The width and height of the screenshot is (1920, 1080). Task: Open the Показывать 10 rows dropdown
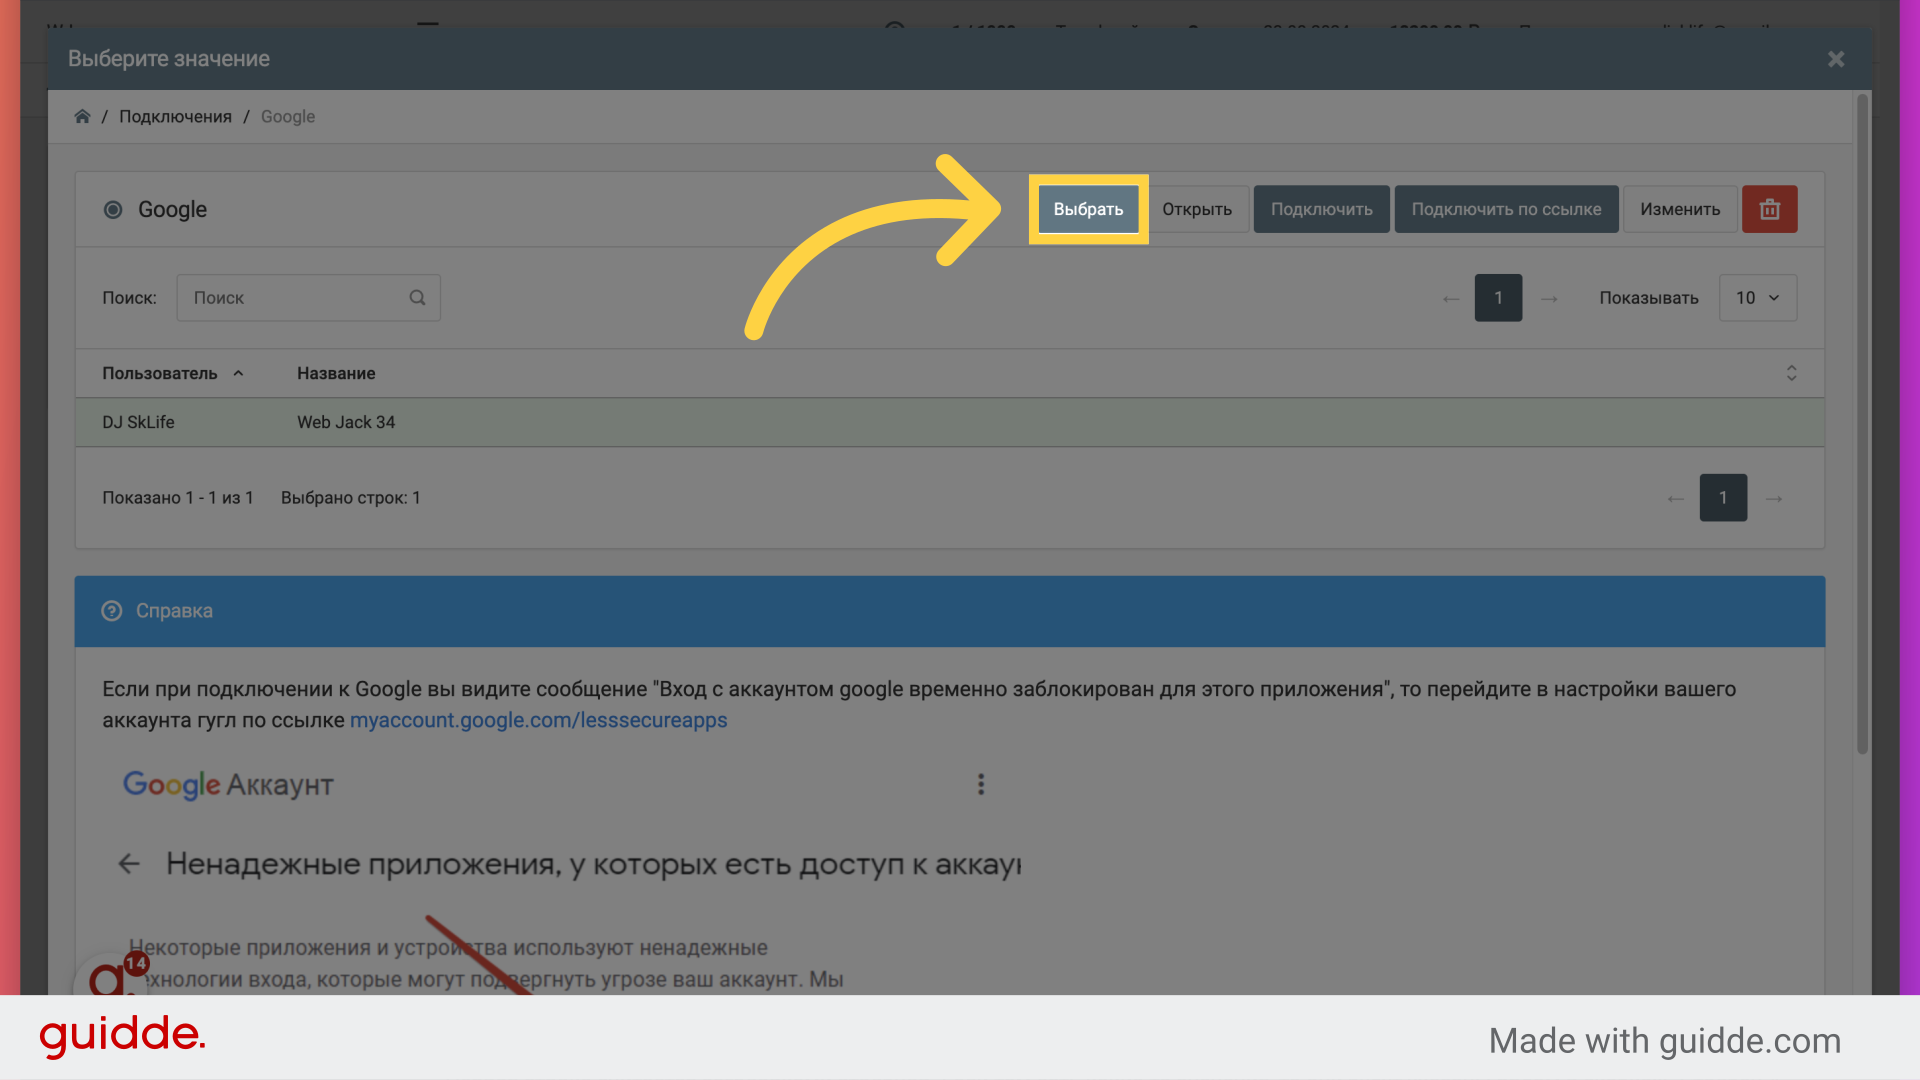[1757, 297]
